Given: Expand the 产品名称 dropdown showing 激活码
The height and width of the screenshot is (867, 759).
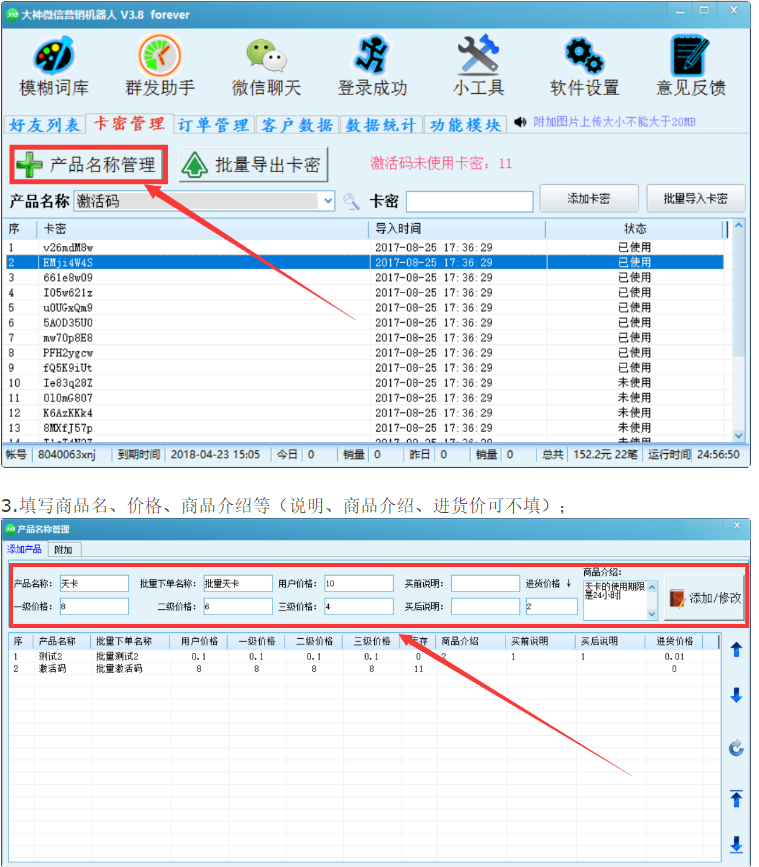Looking at the screenshot, I should coord(328,201).
